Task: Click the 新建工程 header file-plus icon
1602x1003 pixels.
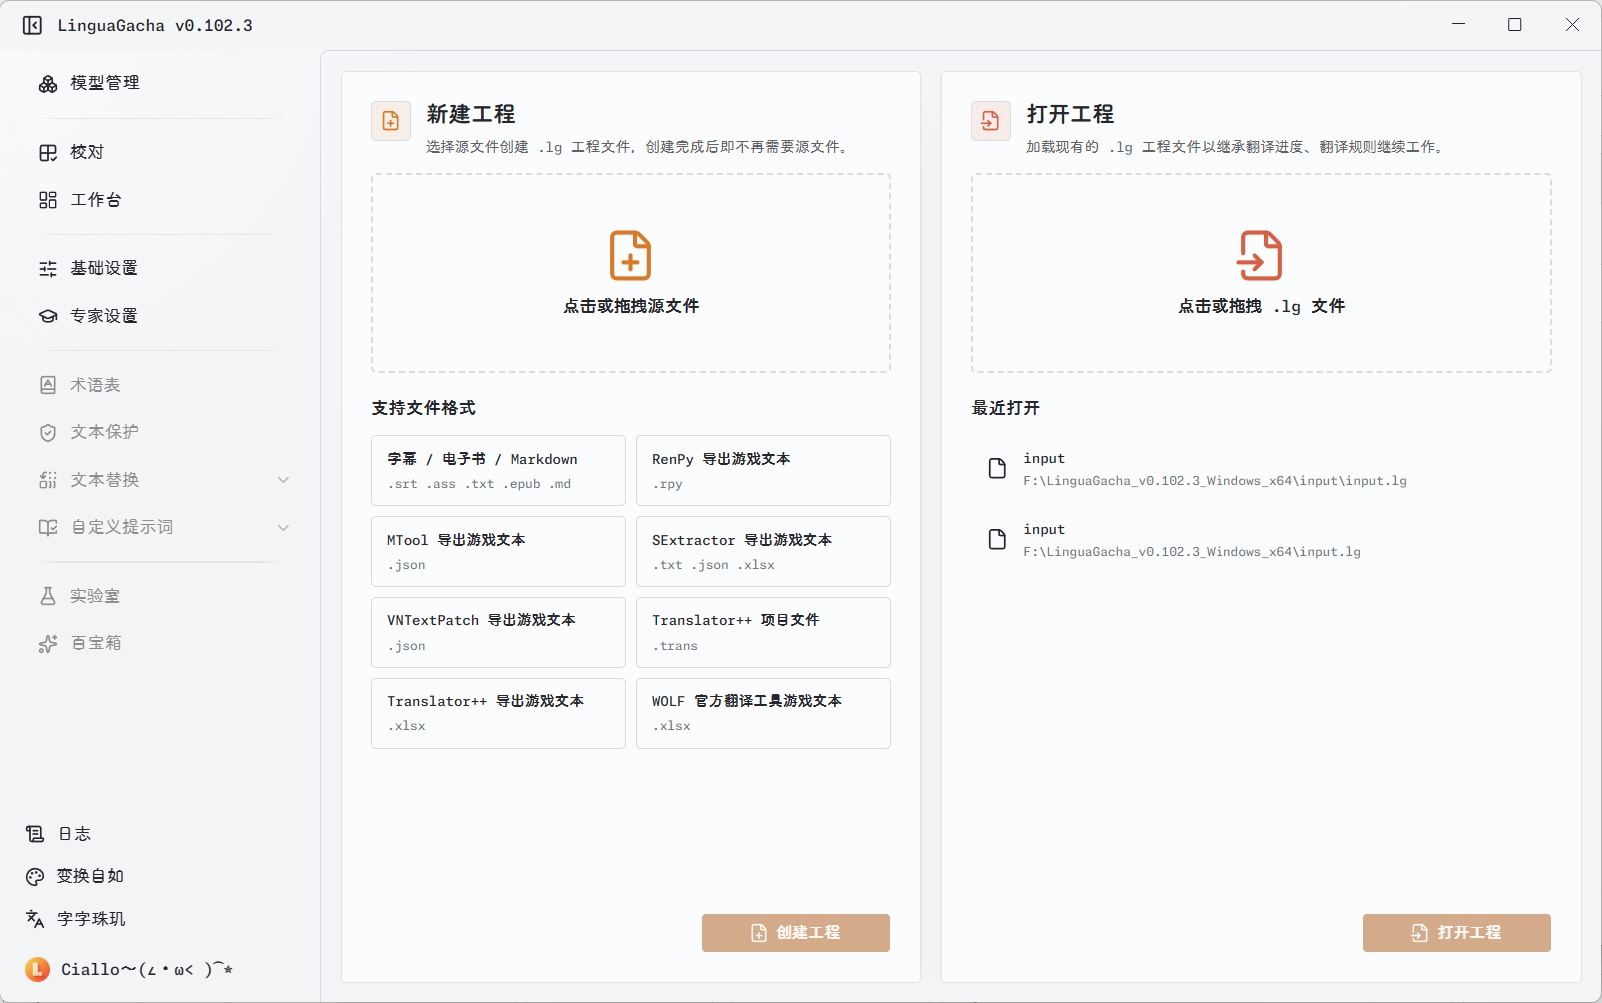Action: [x=391, y=121]
